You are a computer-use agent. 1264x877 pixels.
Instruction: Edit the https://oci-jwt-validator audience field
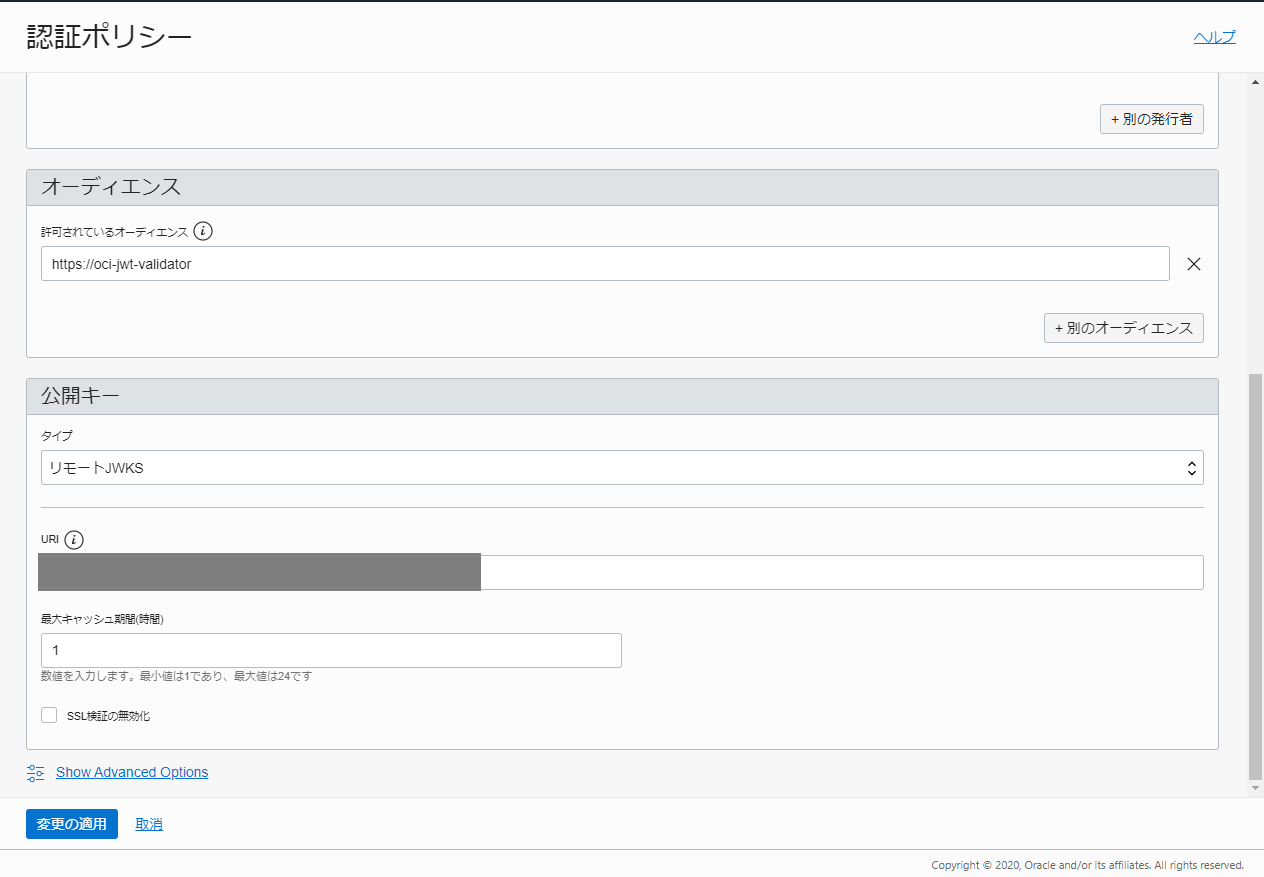tap(605, 264)
